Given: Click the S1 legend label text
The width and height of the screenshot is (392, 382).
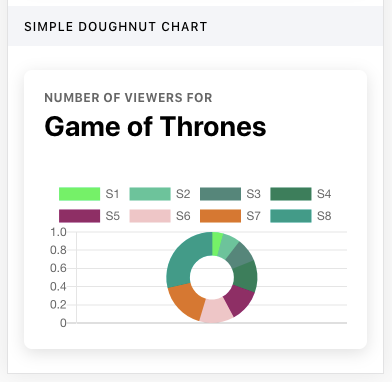Looking at the screenshot, I should (112, 194).
